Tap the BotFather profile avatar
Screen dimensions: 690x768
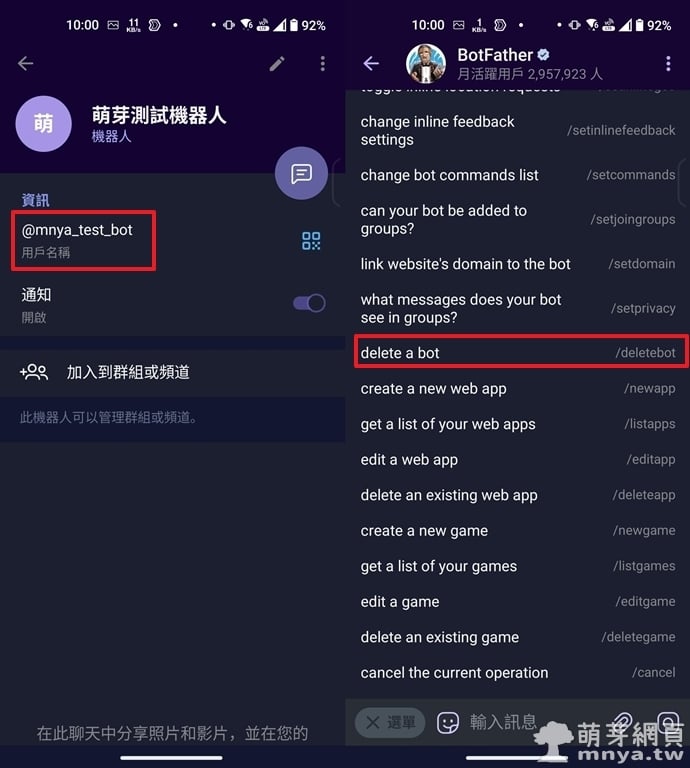click(x=426, y=63)
